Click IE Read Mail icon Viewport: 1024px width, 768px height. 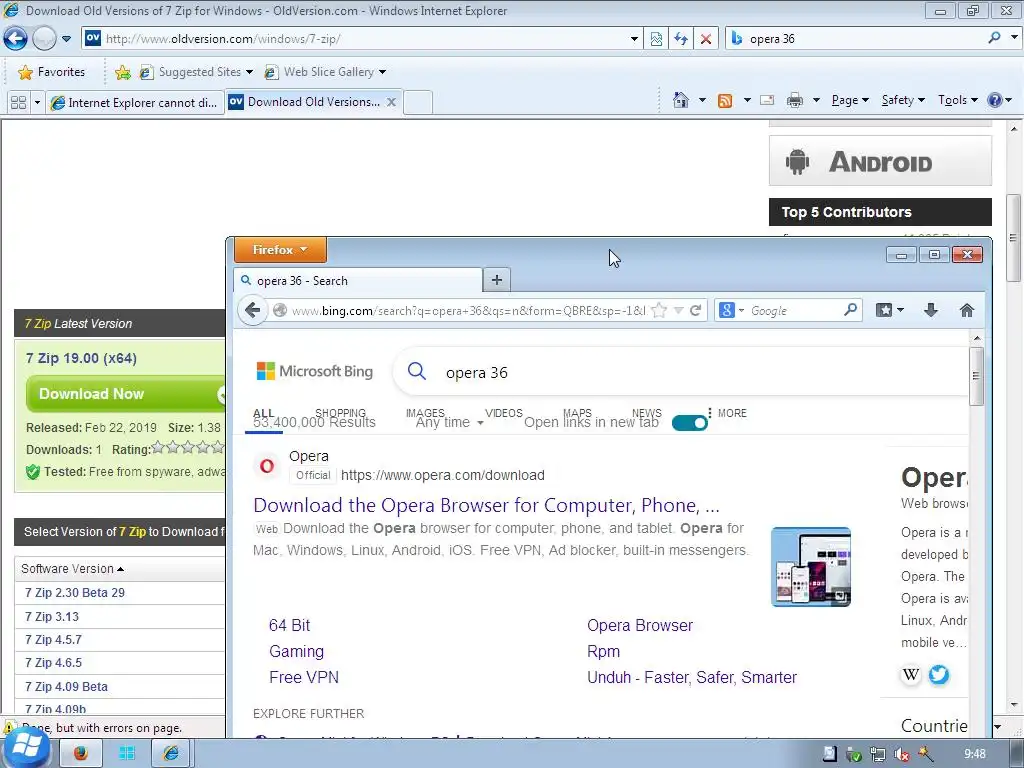pyautogui.click(x=767, y=100)
